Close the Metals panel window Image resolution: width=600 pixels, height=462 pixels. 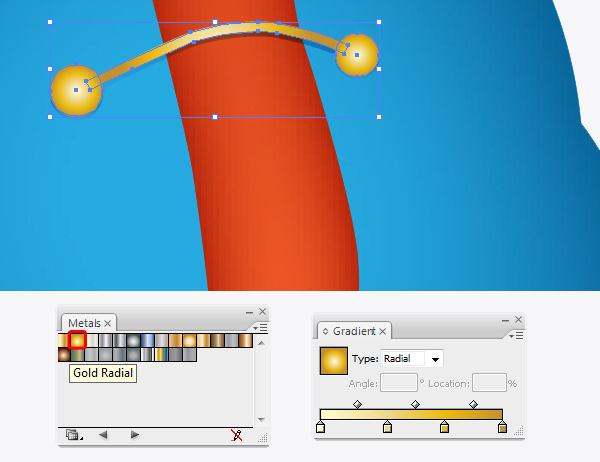pos(262,312)
